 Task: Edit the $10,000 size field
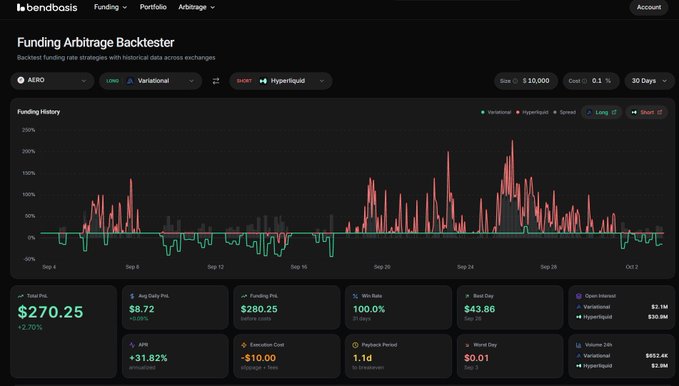coord(536,81)
